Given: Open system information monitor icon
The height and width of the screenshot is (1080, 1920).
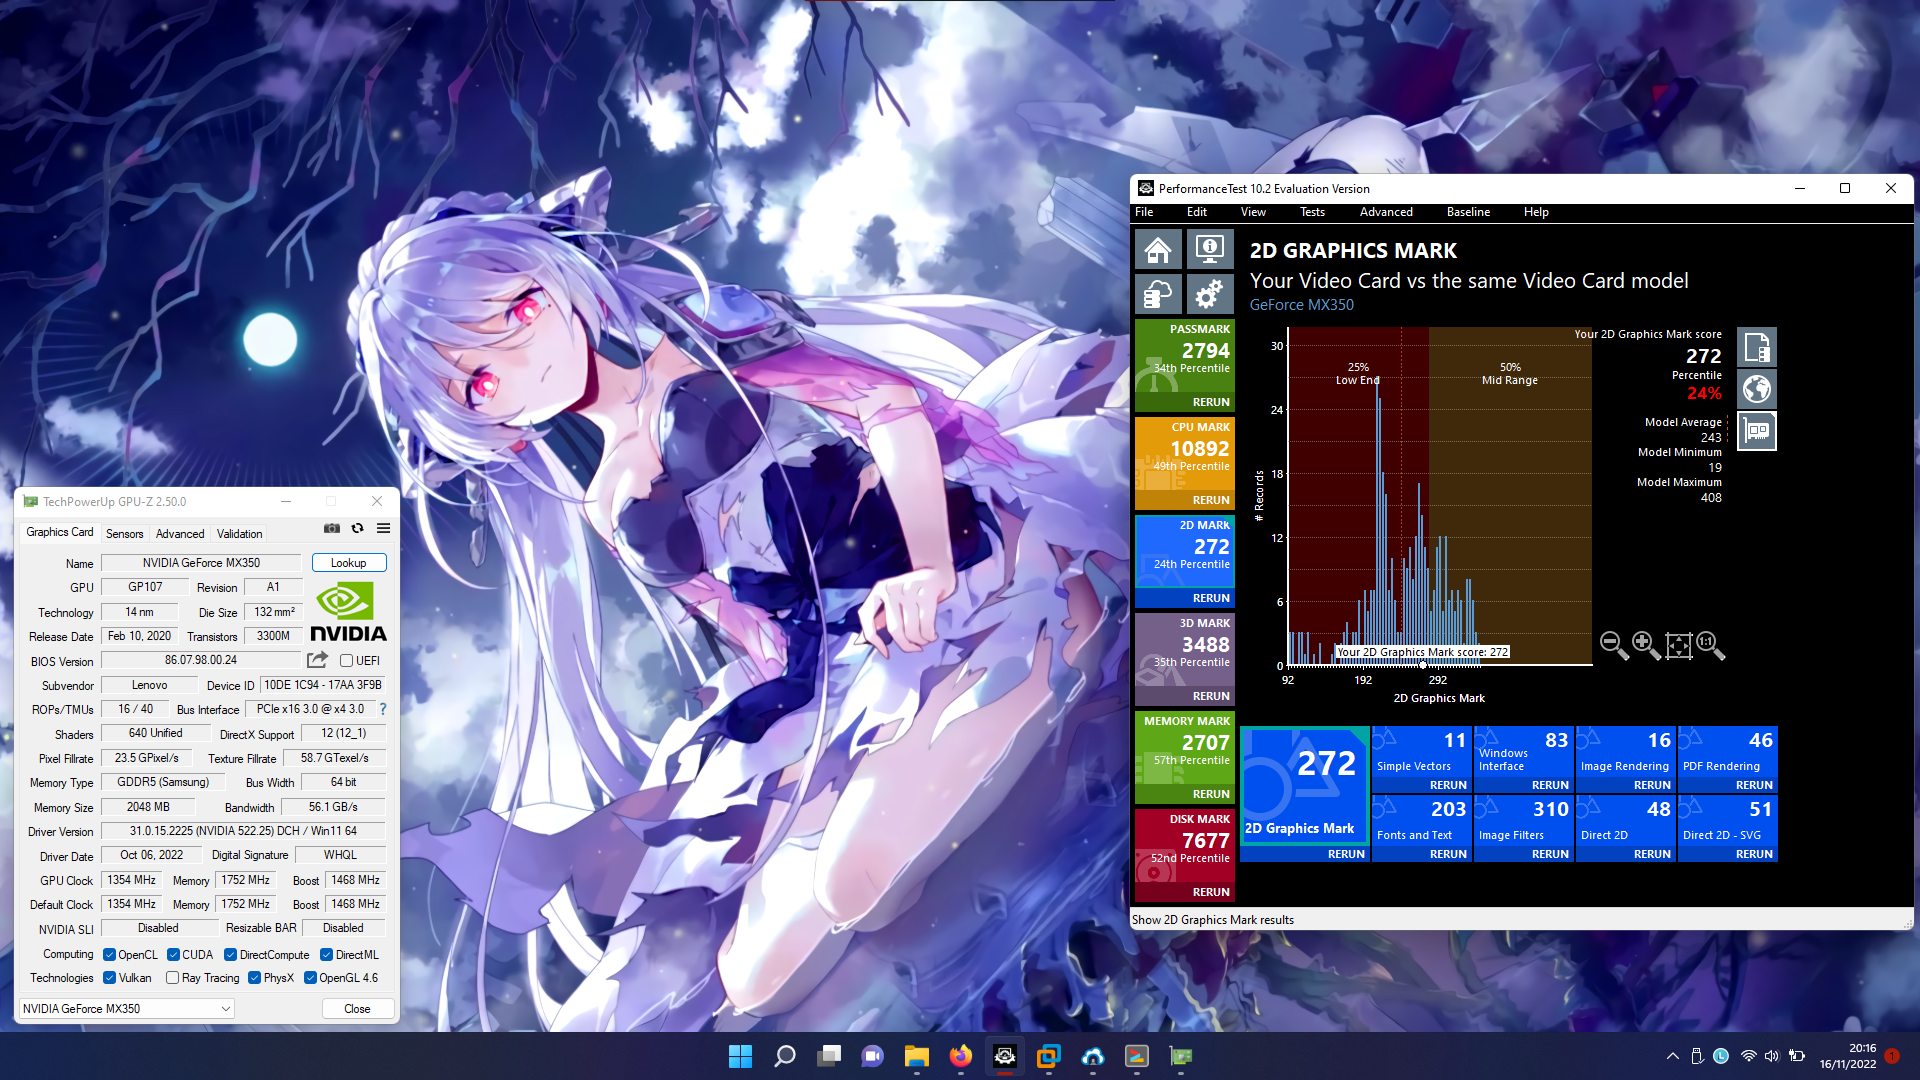Looking at the screenshot, I should 1209,249.
